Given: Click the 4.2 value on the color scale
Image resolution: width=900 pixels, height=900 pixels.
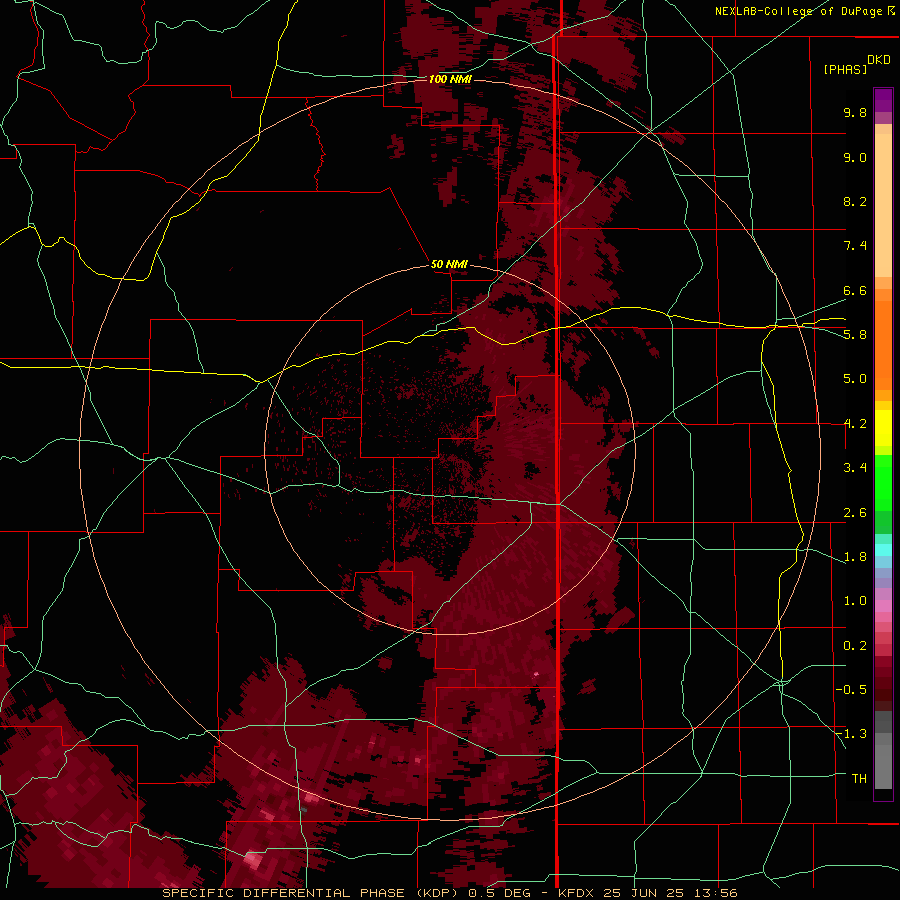Looking at the screenshot, I should click(x=855, y=424).
